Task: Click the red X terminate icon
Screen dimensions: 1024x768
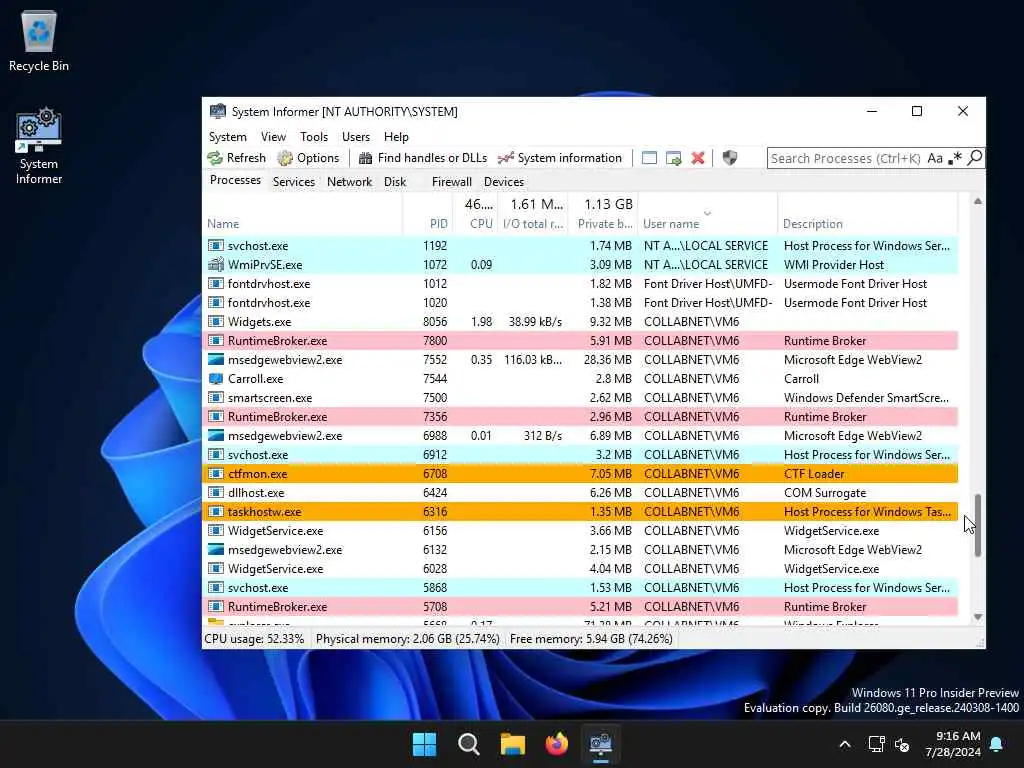Action: [698, 158]
